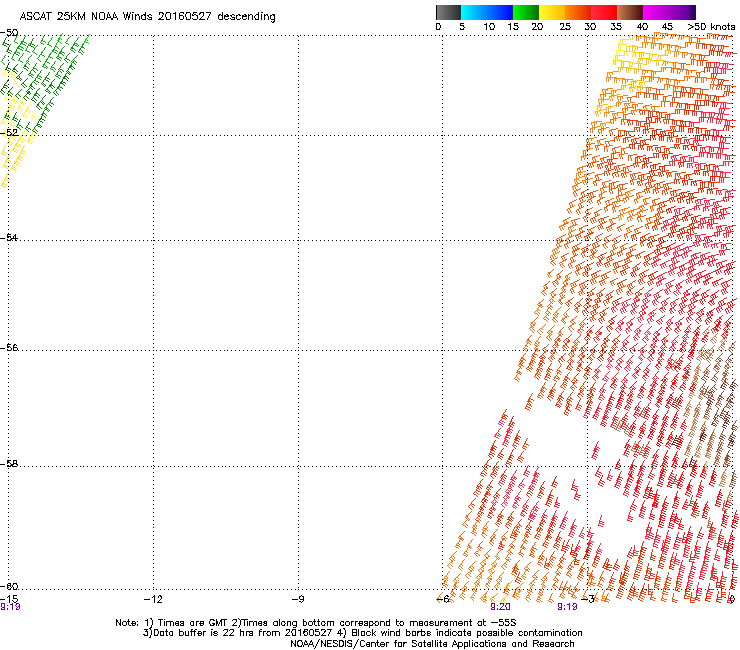Click the magenta 40-45 knots legend swatch

coord(656,12)
